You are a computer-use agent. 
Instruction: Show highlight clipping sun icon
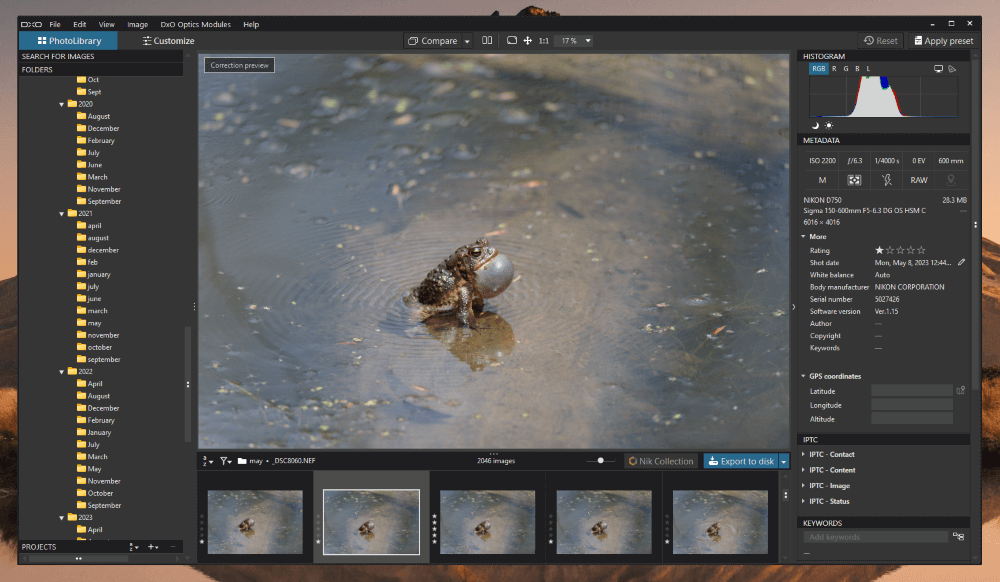coord(828,126)
